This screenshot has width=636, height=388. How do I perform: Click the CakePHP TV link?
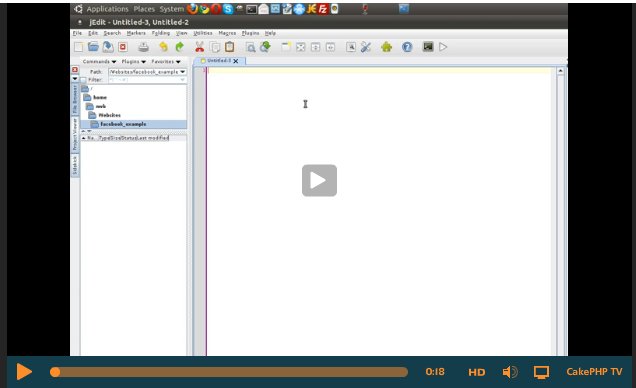pos(594,372)
